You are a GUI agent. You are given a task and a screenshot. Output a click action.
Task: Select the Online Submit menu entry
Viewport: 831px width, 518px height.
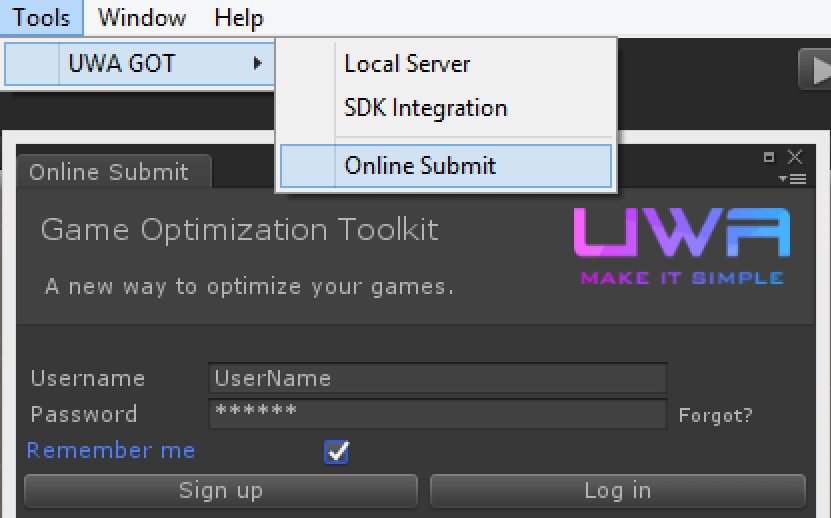420,166
